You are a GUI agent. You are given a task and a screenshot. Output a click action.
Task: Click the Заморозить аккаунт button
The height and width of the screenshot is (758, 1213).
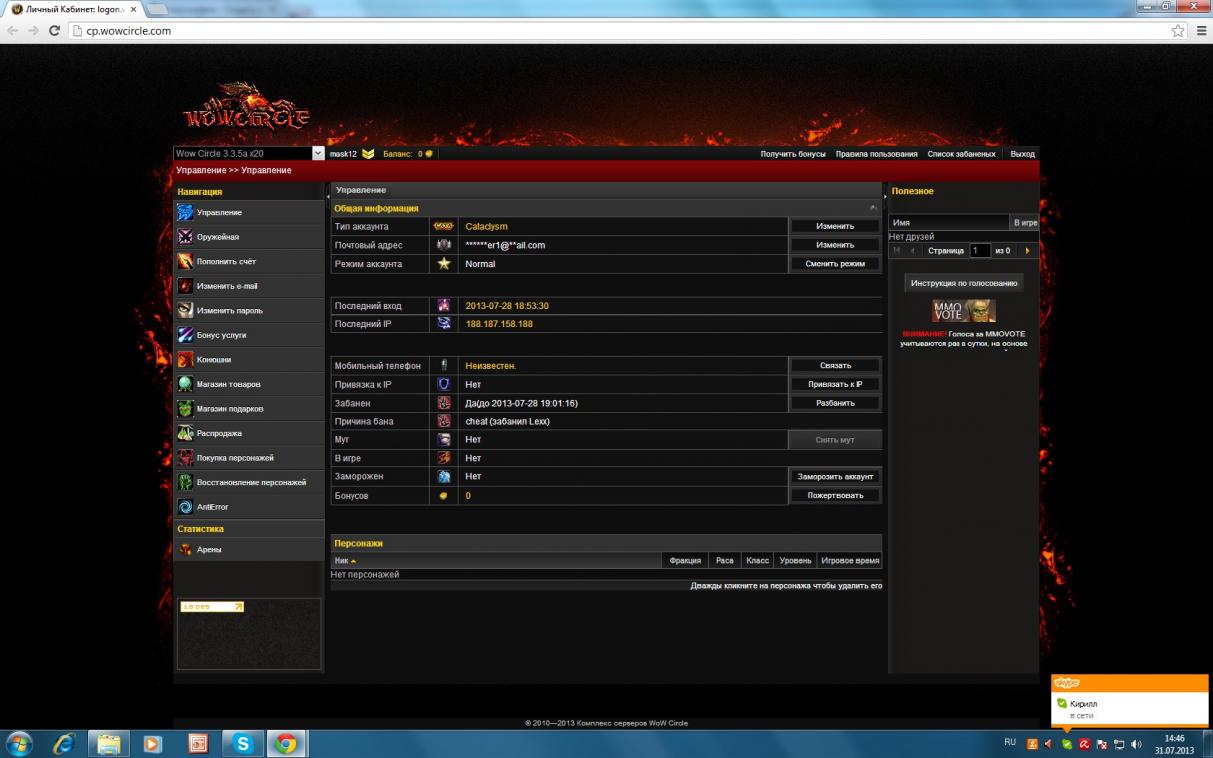coord(835,477)
